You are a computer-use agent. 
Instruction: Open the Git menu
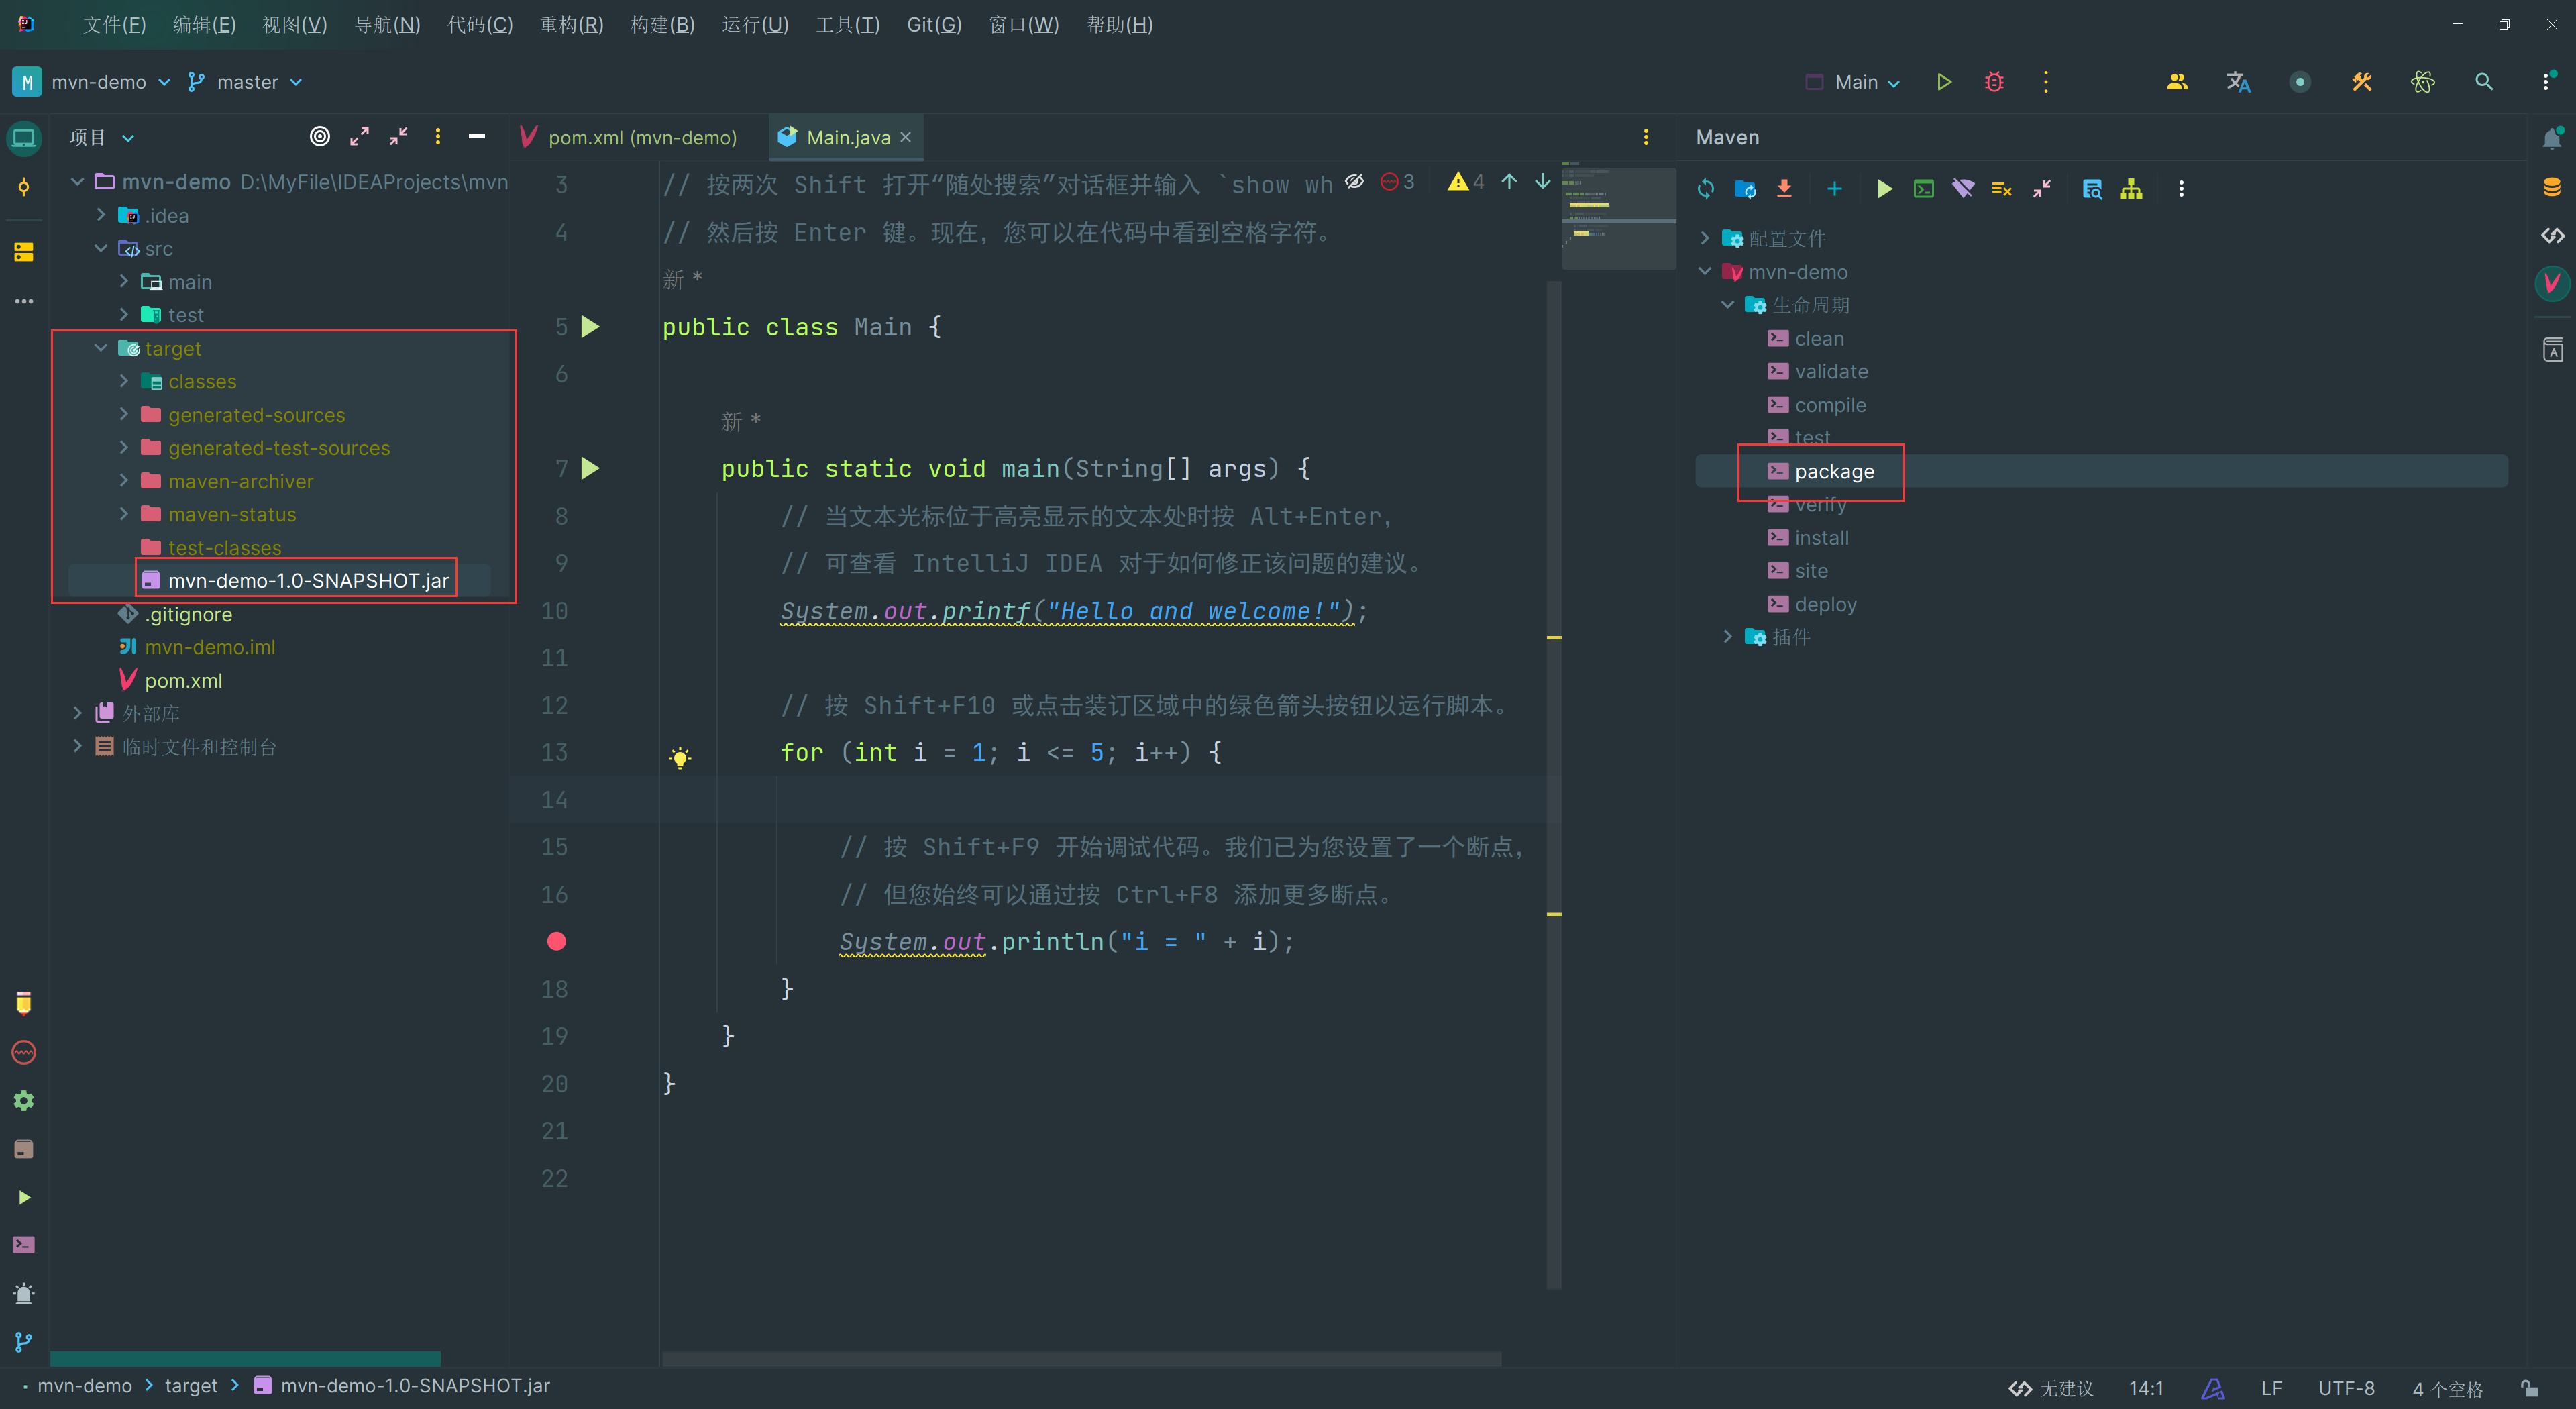coord(934,24)
